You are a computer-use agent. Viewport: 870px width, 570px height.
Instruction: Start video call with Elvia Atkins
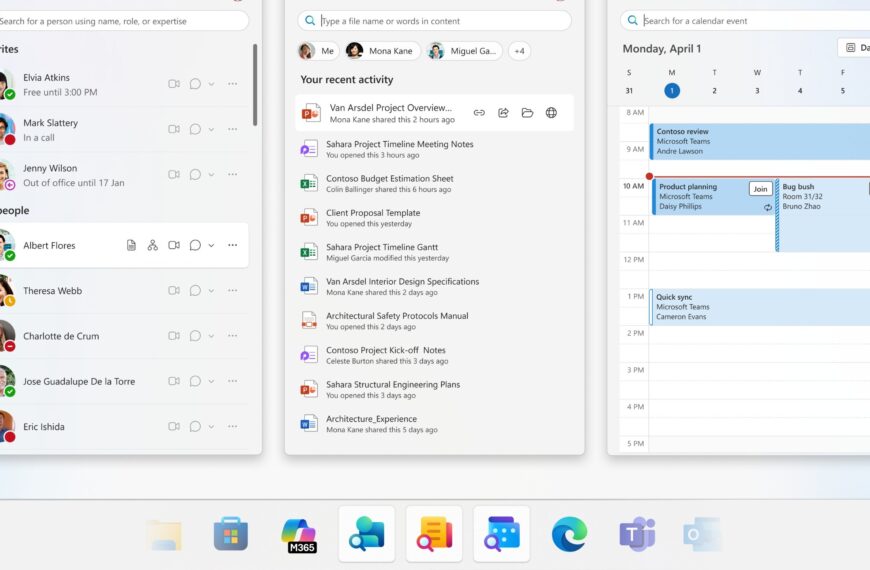coord(174,84)
